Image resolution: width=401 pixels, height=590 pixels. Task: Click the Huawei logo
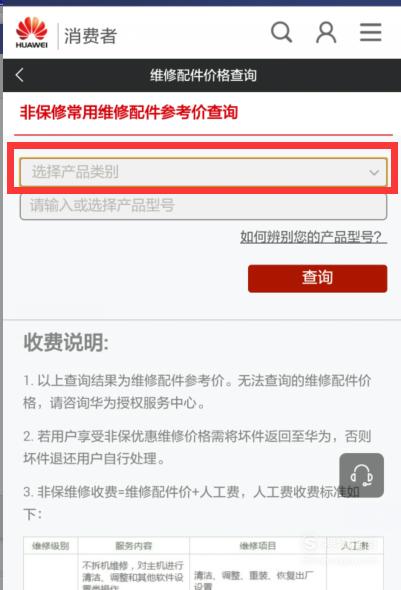(32, 33)
